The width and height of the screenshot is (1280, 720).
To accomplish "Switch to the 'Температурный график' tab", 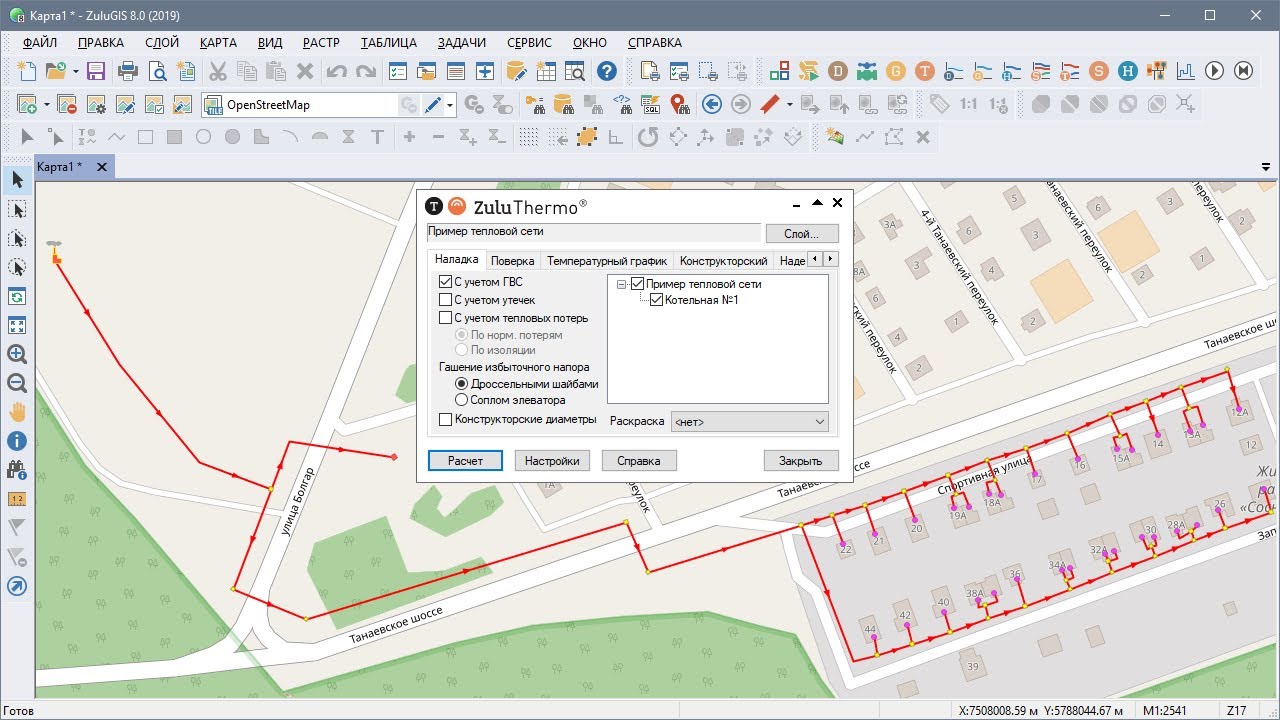I will click(607, 261).
